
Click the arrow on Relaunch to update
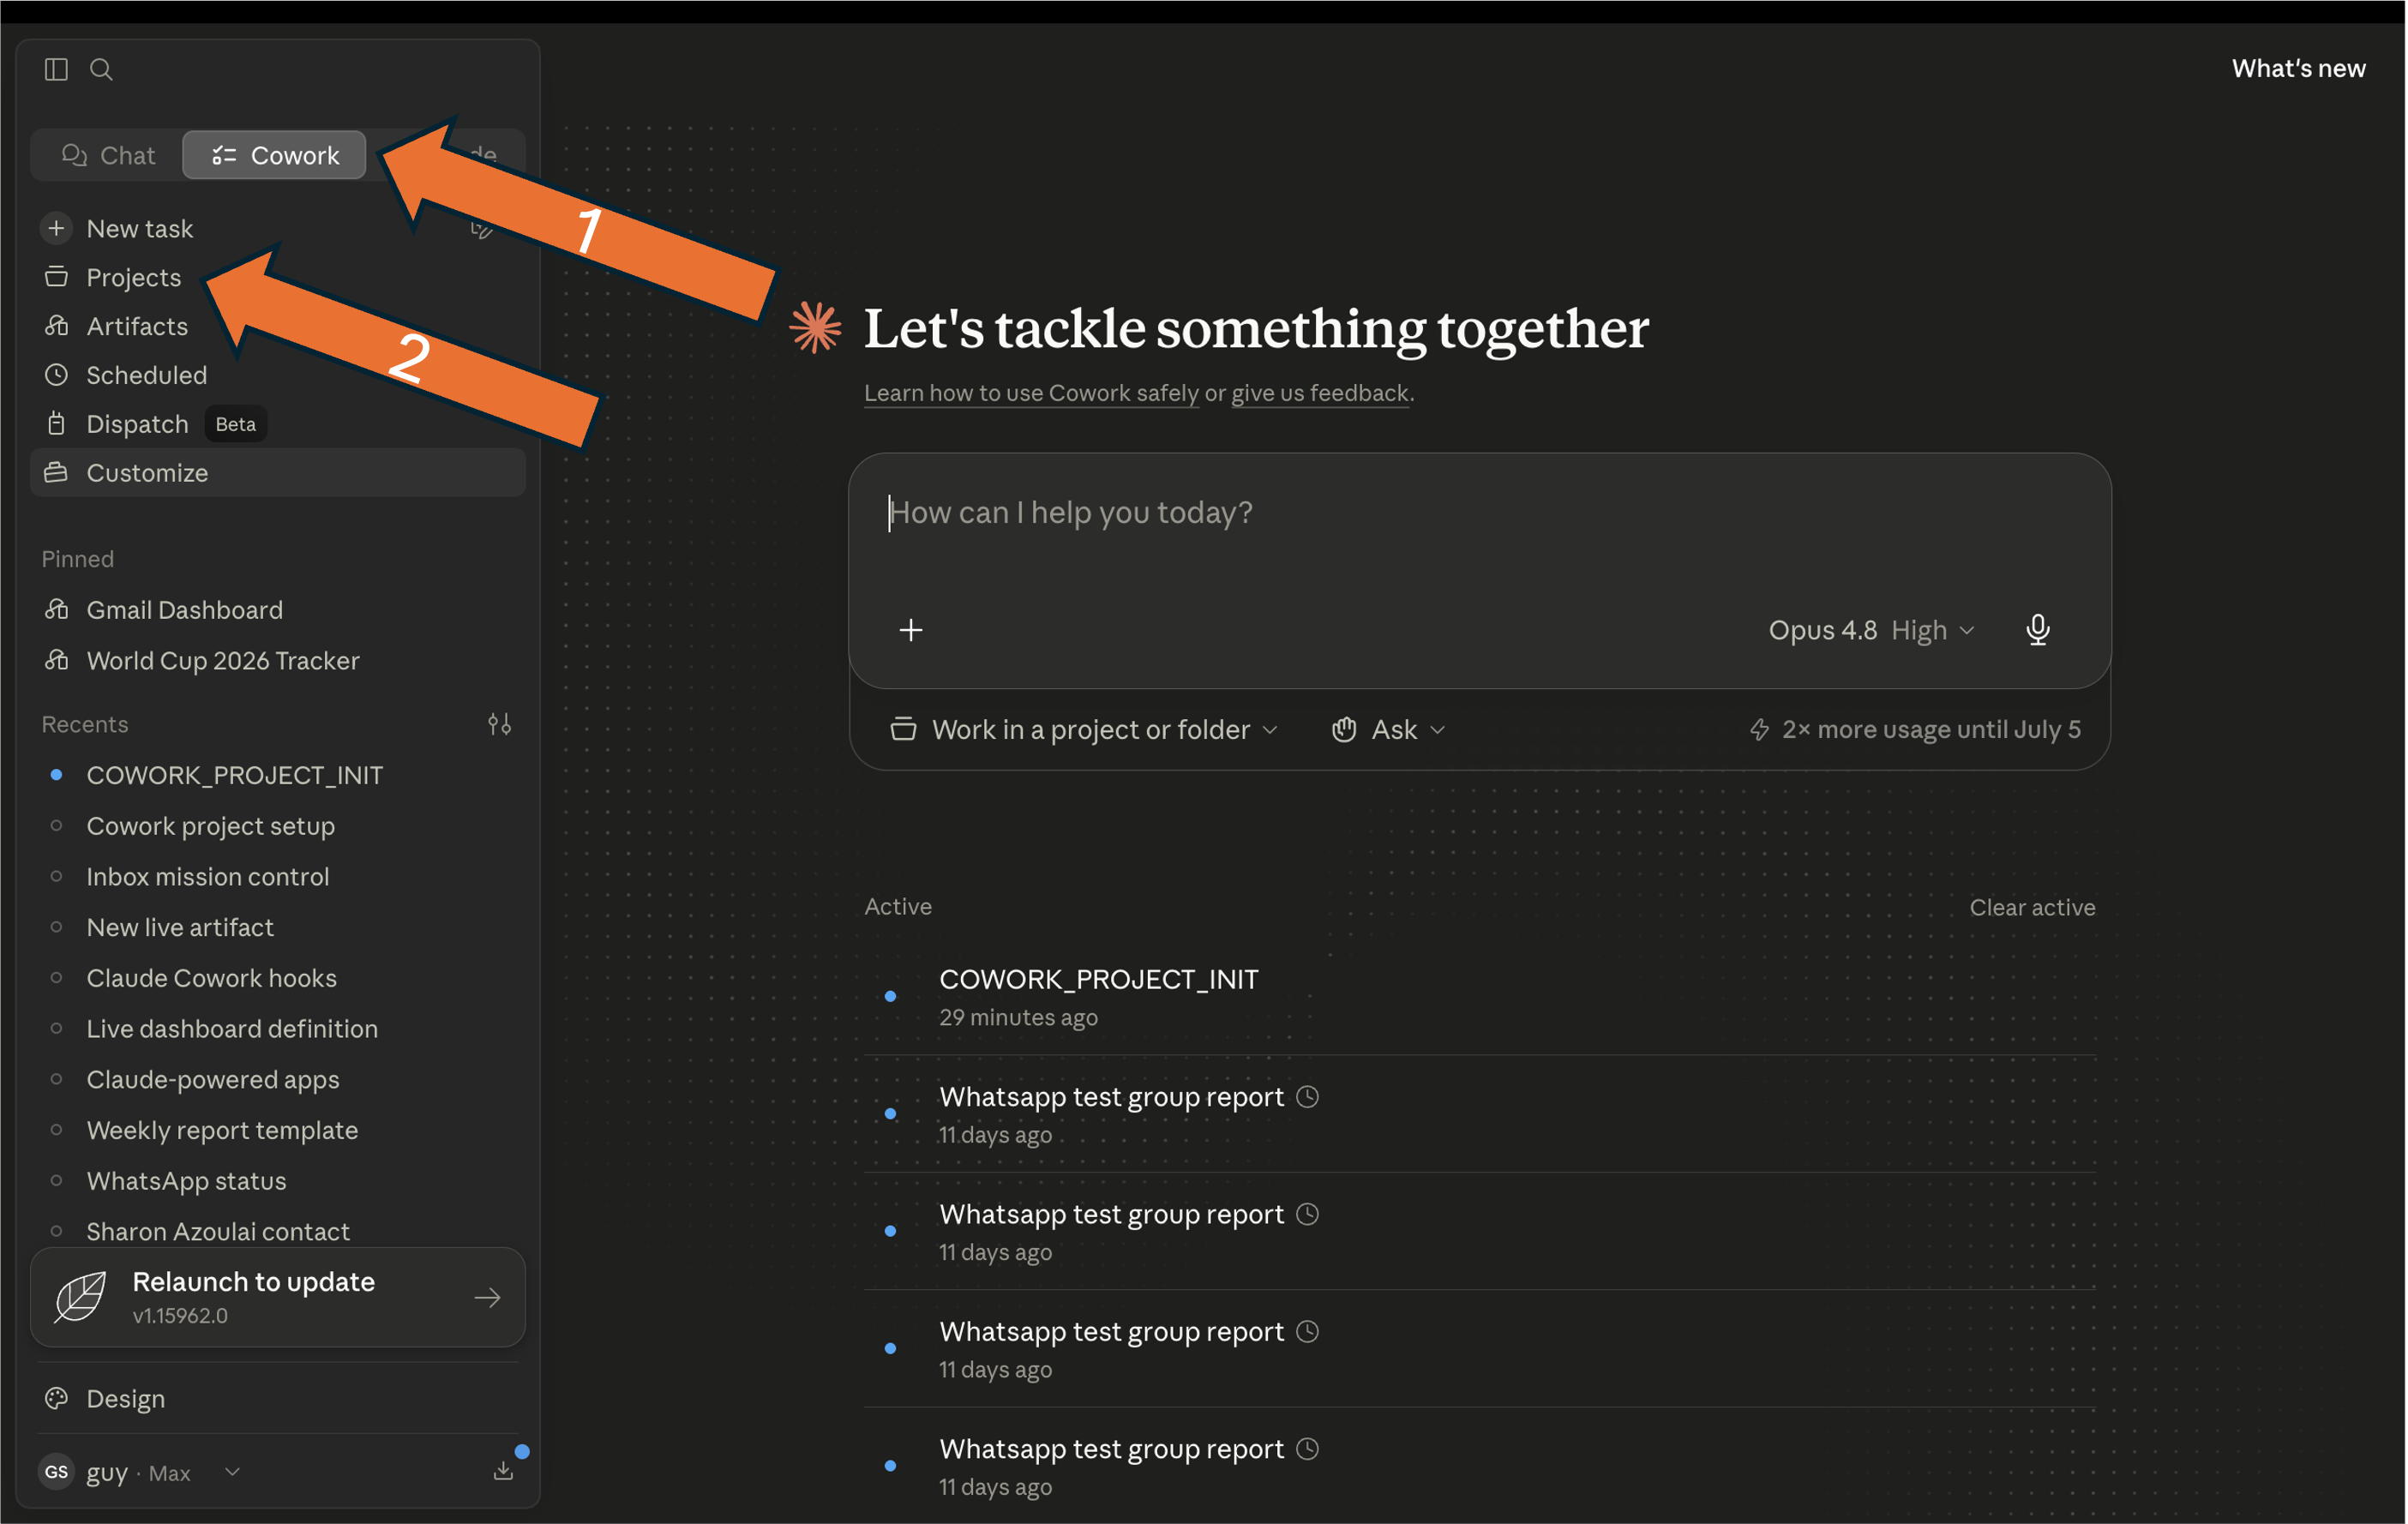pos(488,1298)
